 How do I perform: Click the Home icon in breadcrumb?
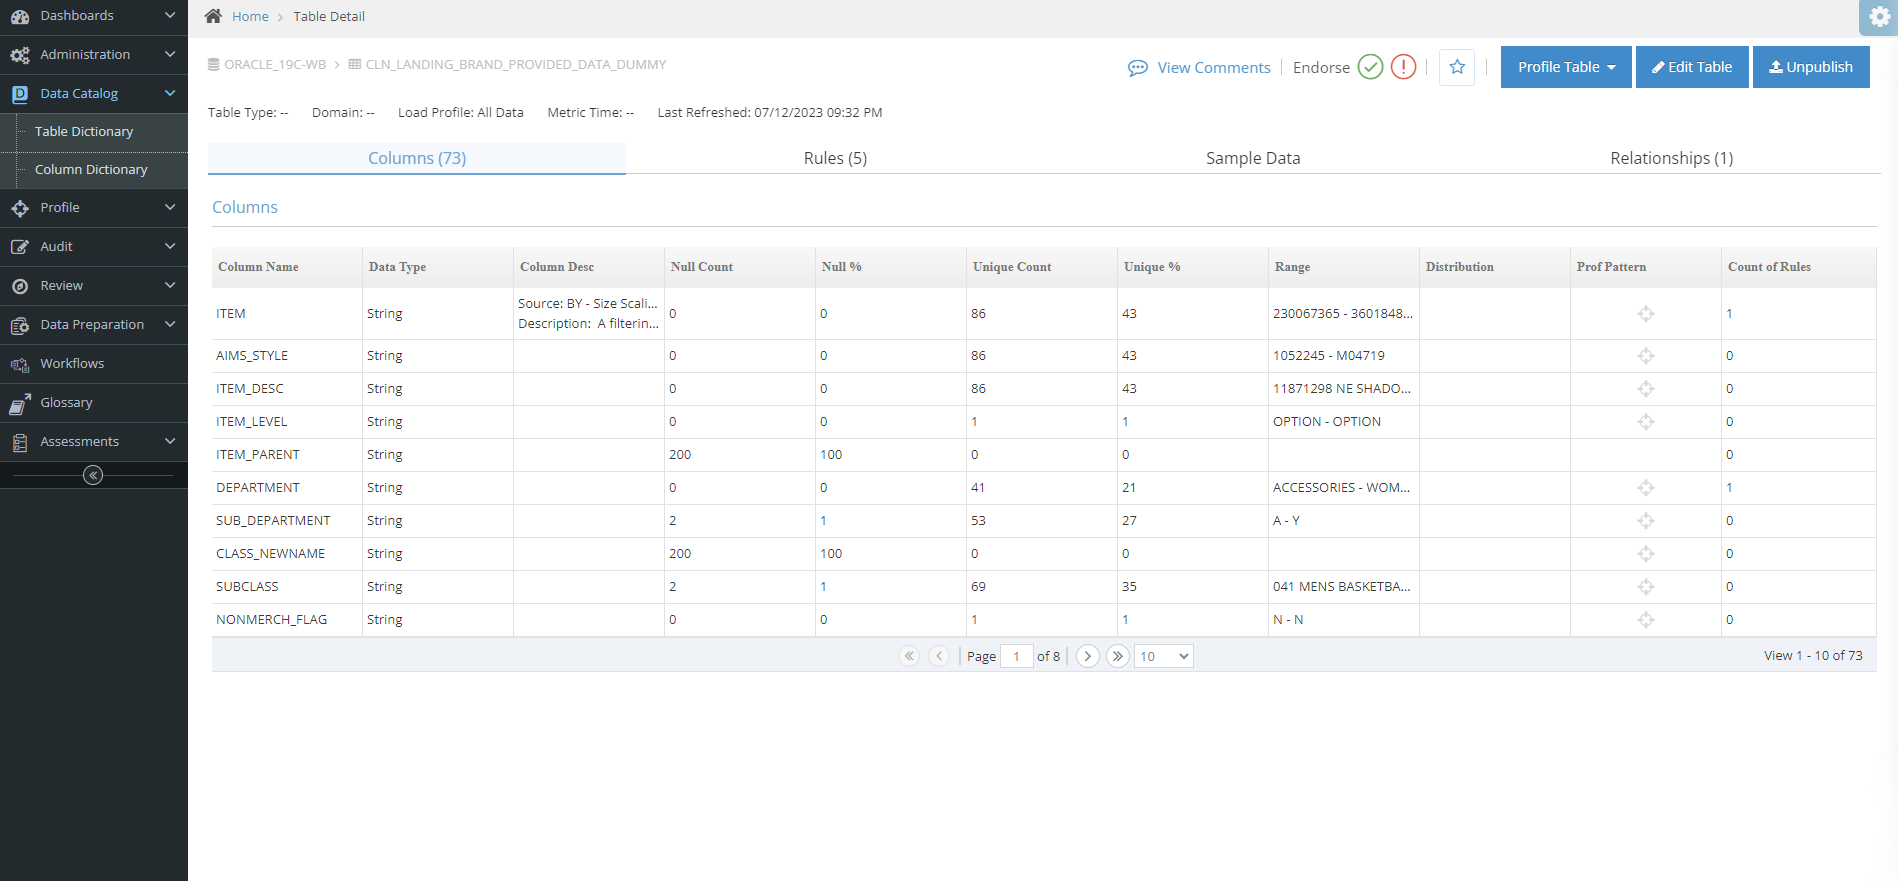coord(213,16)
